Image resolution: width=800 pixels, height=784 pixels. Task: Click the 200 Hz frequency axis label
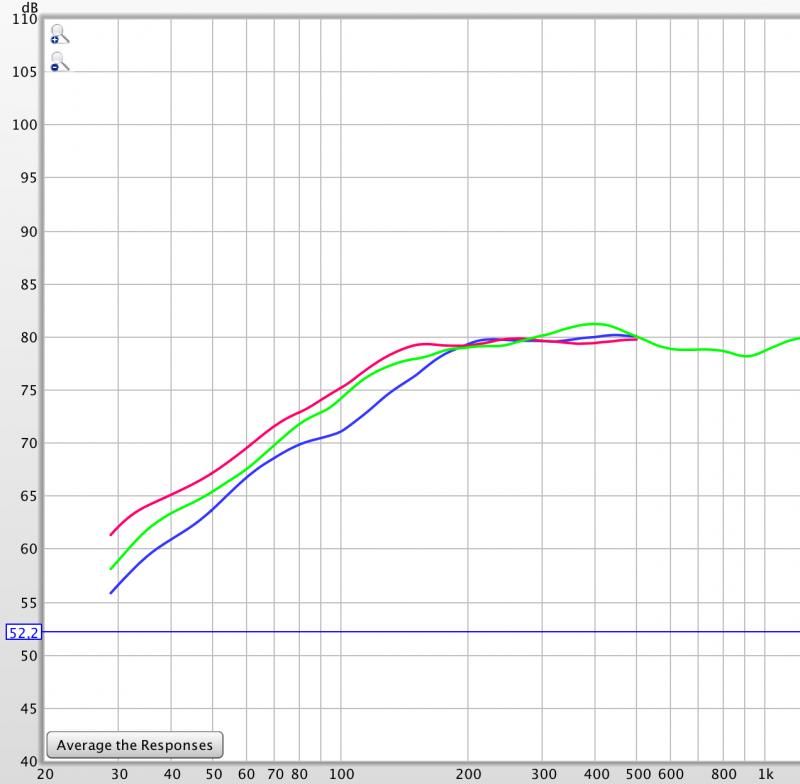(468, 774)
